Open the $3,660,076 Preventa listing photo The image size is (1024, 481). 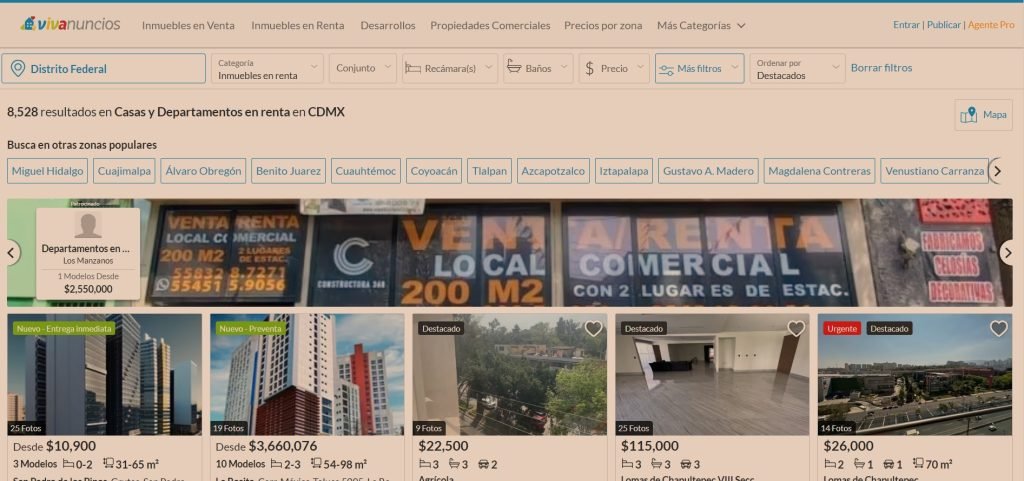[x=307, y=375]
